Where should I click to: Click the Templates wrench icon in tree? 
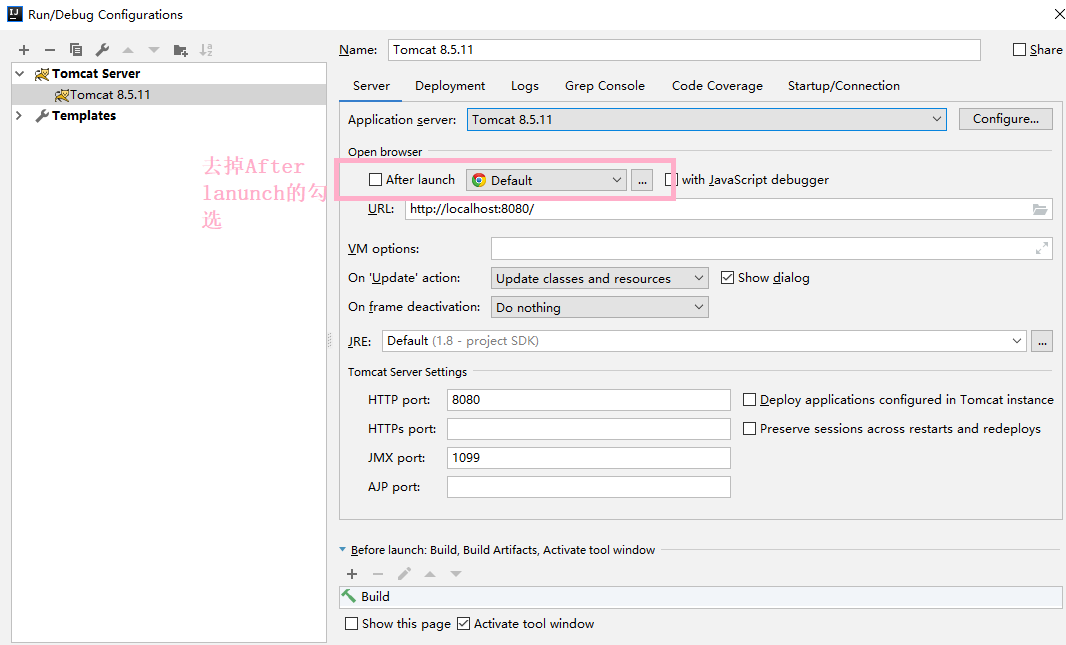click(42, 116)
